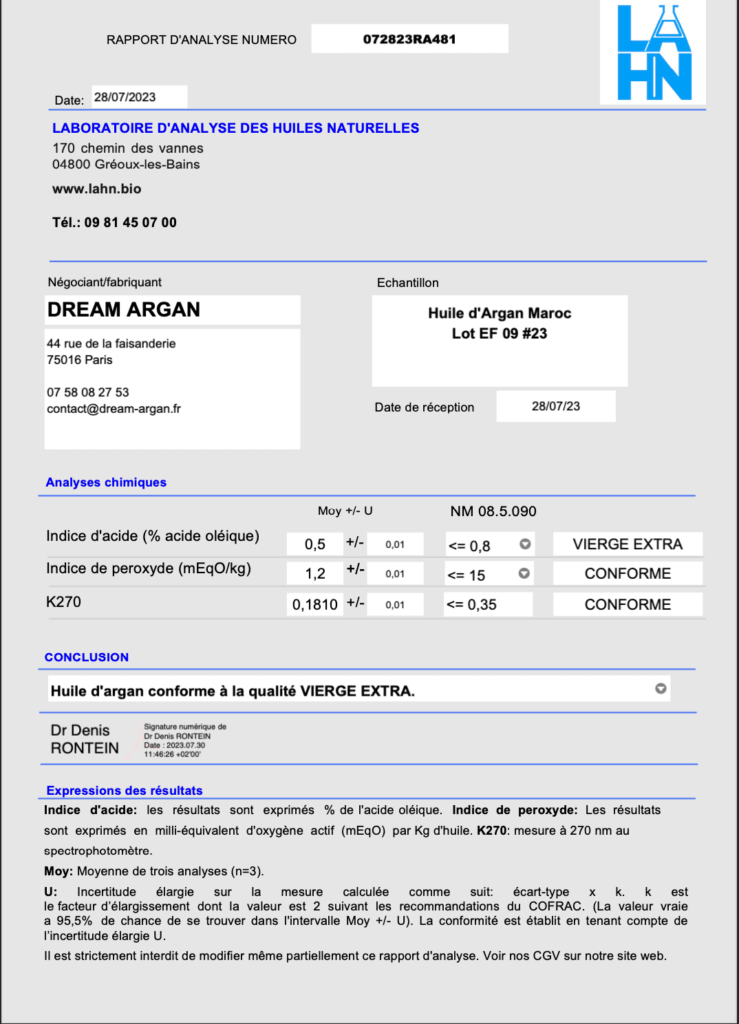The width and height of the screenshot is (739, 1024).
Task: Click the www.lahn.bio website address
Action: 97,189
